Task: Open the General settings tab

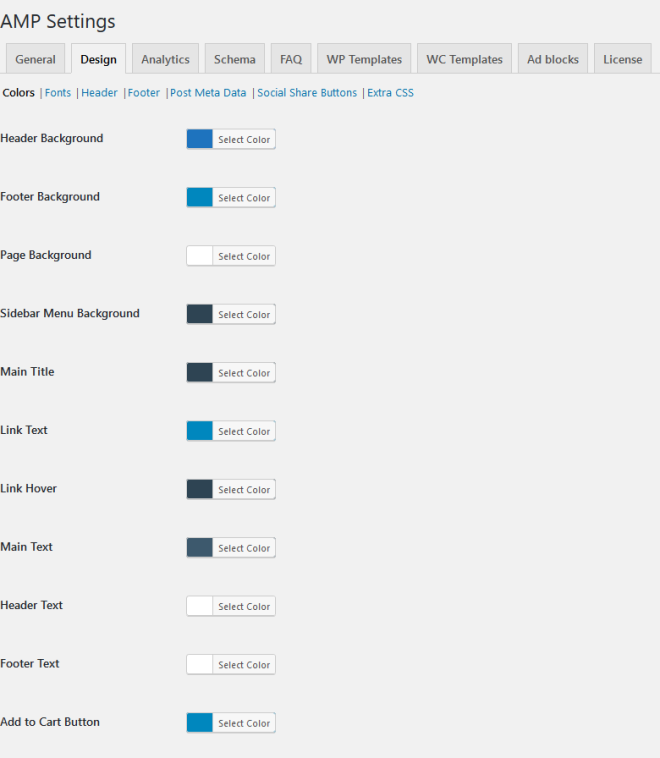Action: (x=35, y=59)
